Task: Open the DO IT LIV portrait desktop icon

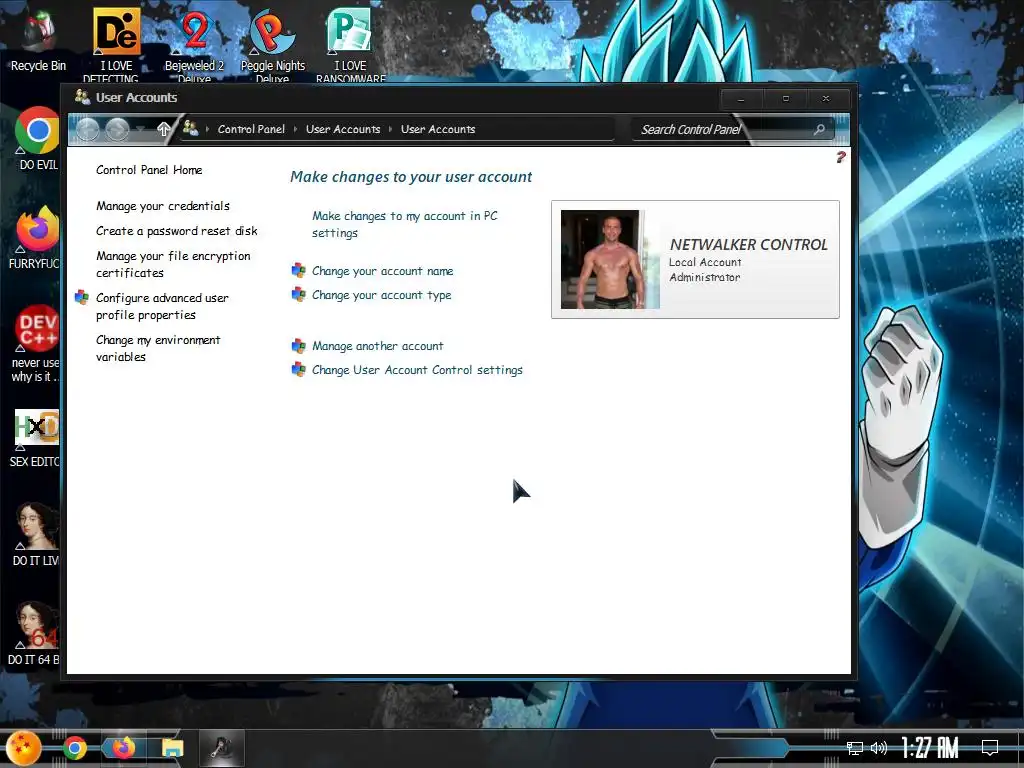Action: click(37, 534)
